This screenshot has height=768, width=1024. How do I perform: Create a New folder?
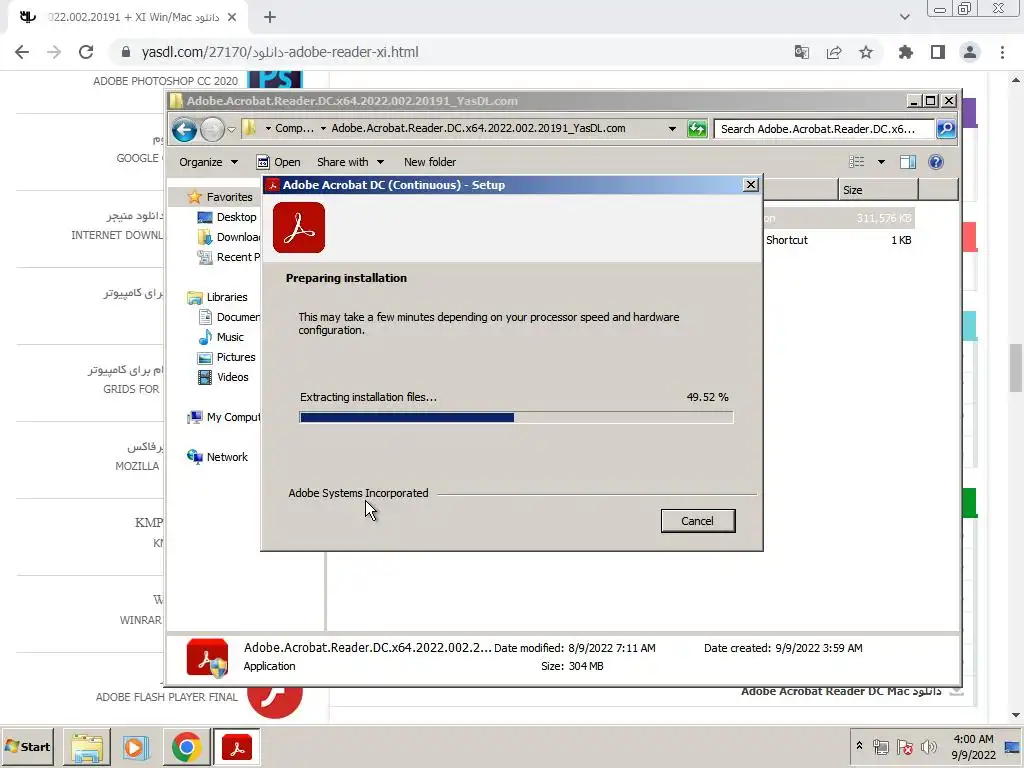[x=430, y=162]
